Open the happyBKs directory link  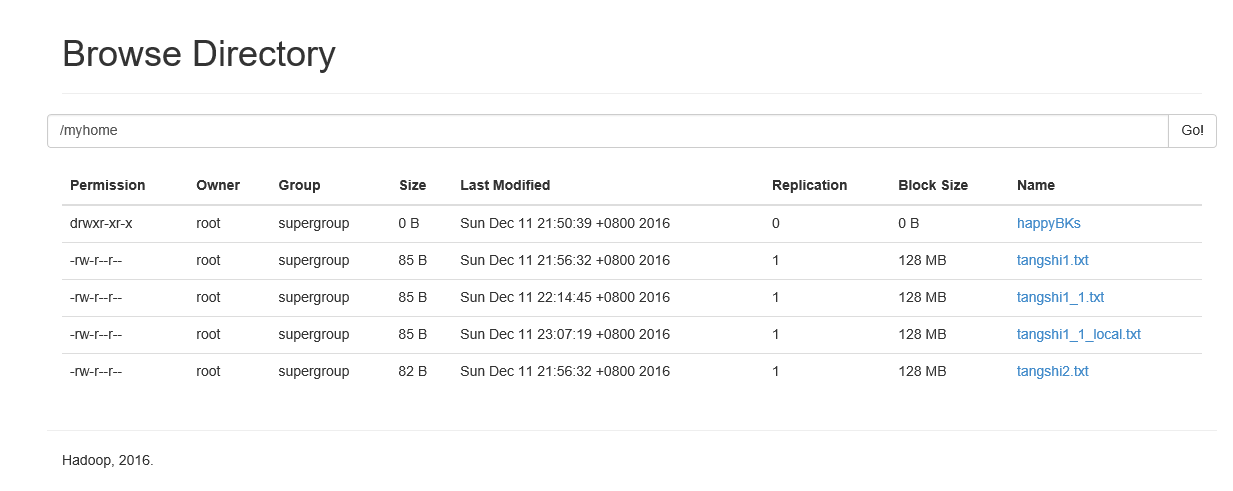[x=1048, y=223]
